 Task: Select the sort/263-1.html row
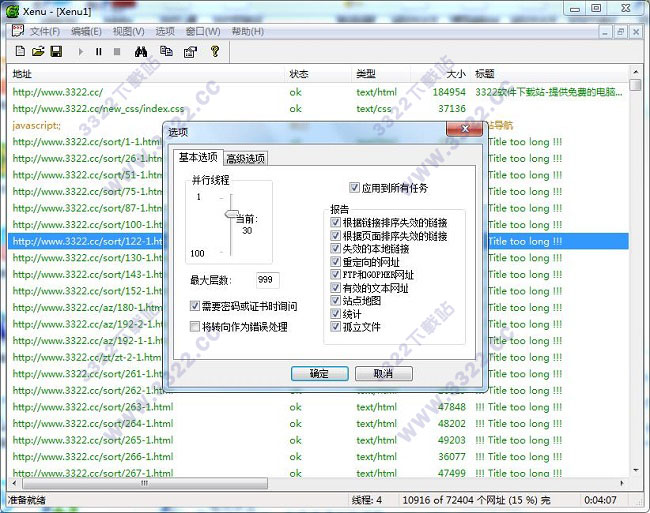point(318,407)
